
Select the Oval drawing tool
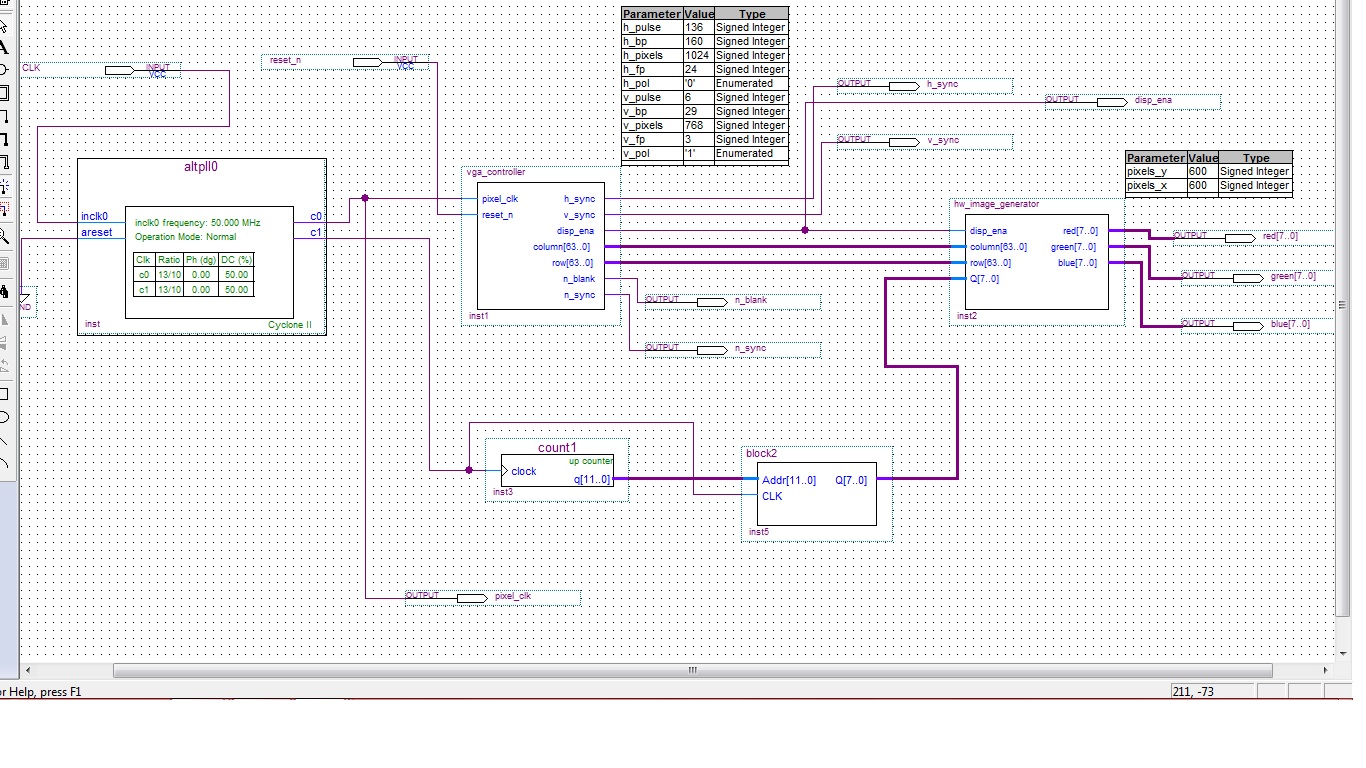click(x=4, y=417)
